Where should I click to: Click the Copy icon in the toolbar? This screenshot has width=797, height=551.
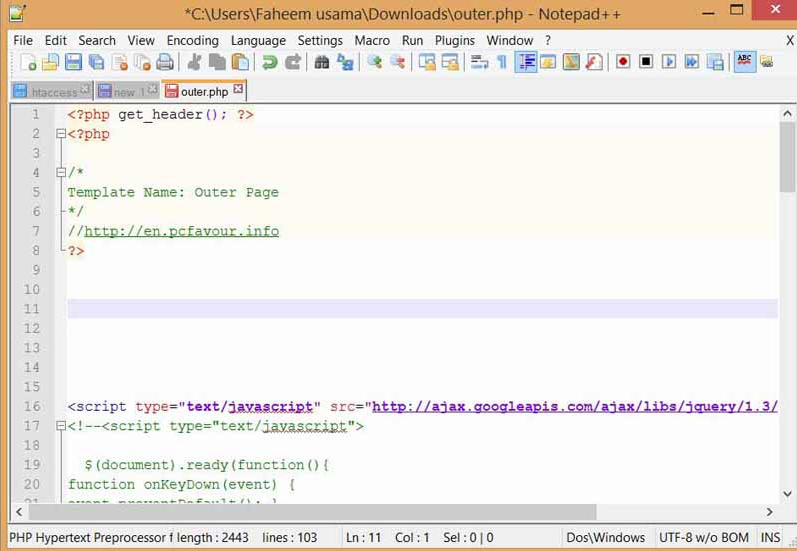(217, 62)
